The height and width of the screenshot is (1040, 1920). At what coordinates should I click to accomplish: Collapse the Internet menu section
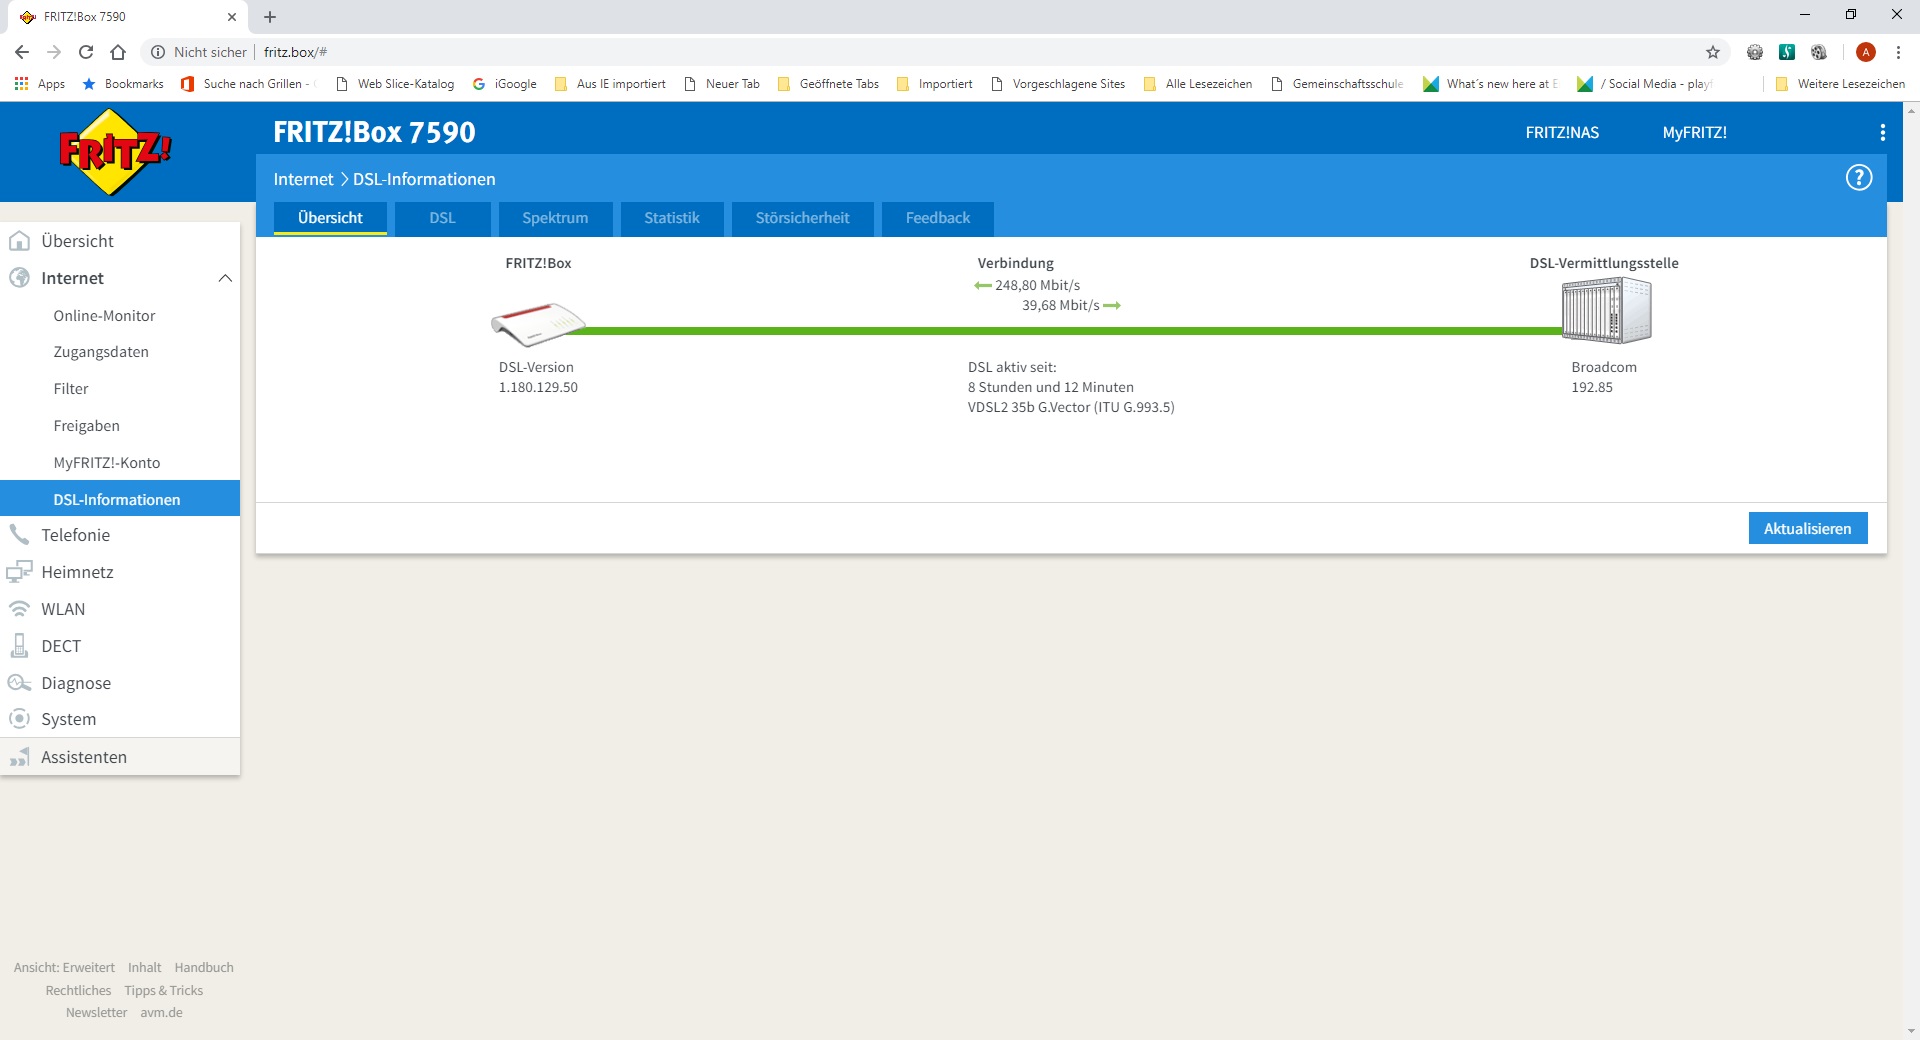[225, 278]
